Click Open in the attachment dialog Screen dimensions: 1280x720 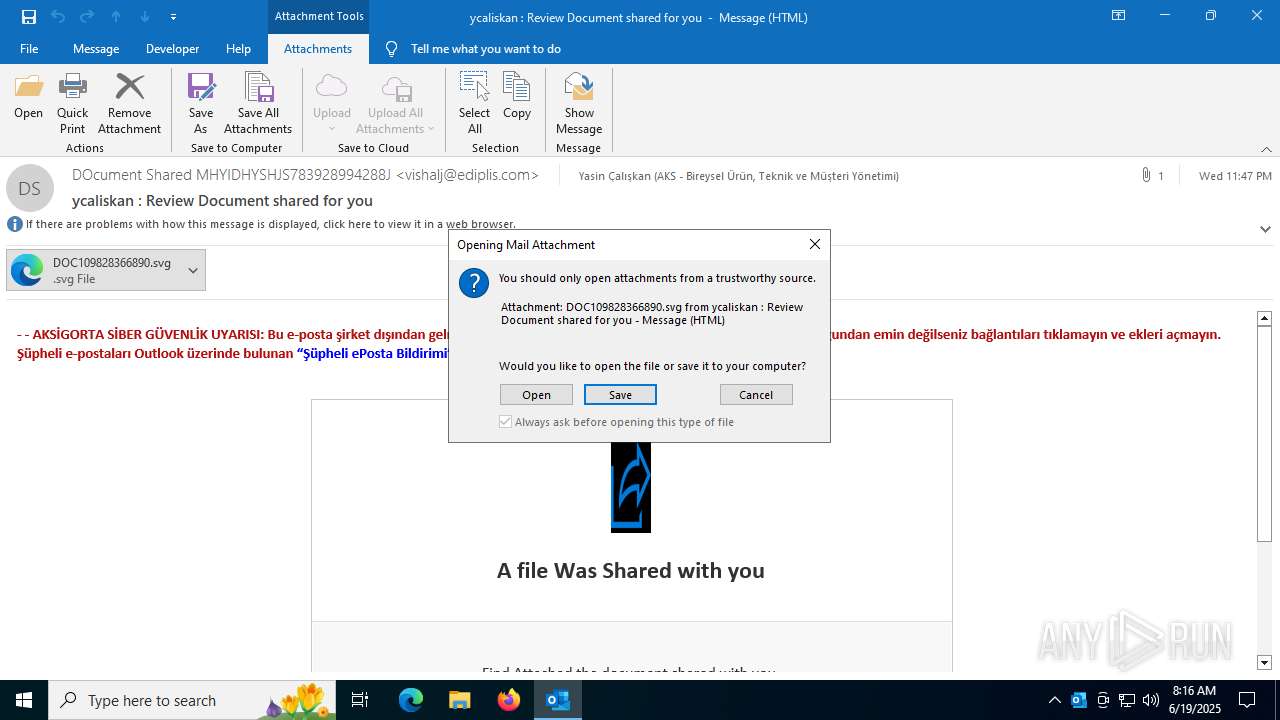pos(536,394)
